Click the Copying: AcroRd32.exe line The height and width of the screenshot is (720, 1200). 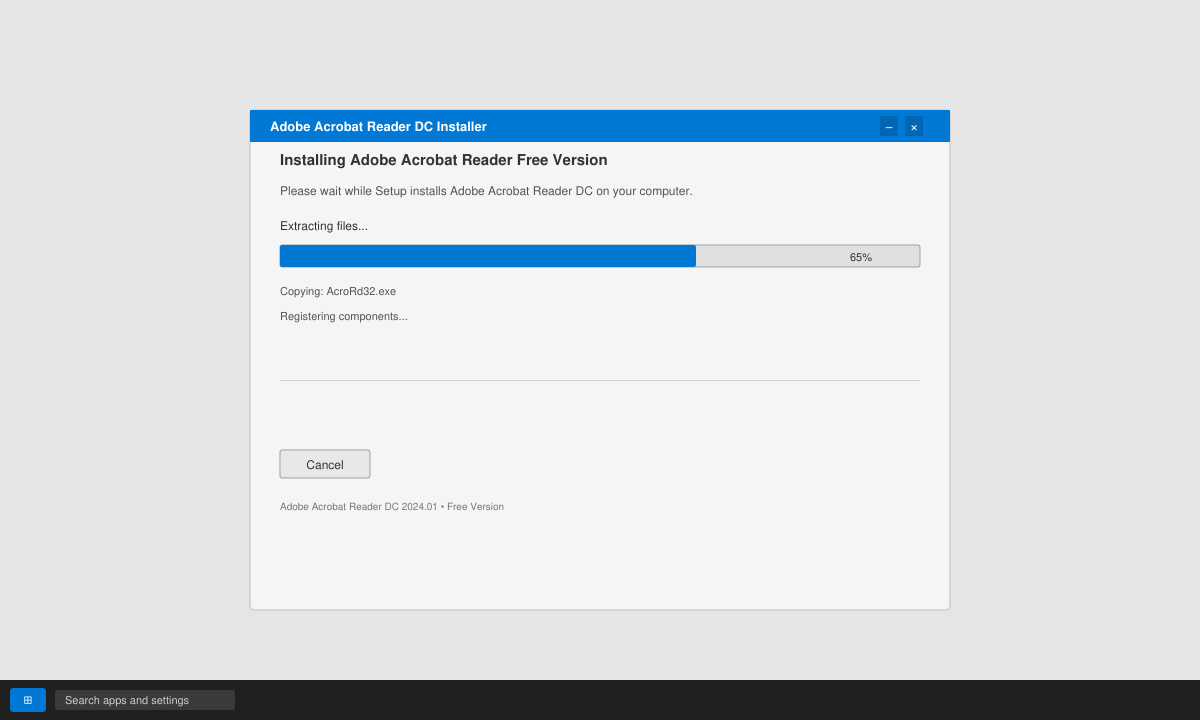[x=338, y=291]
